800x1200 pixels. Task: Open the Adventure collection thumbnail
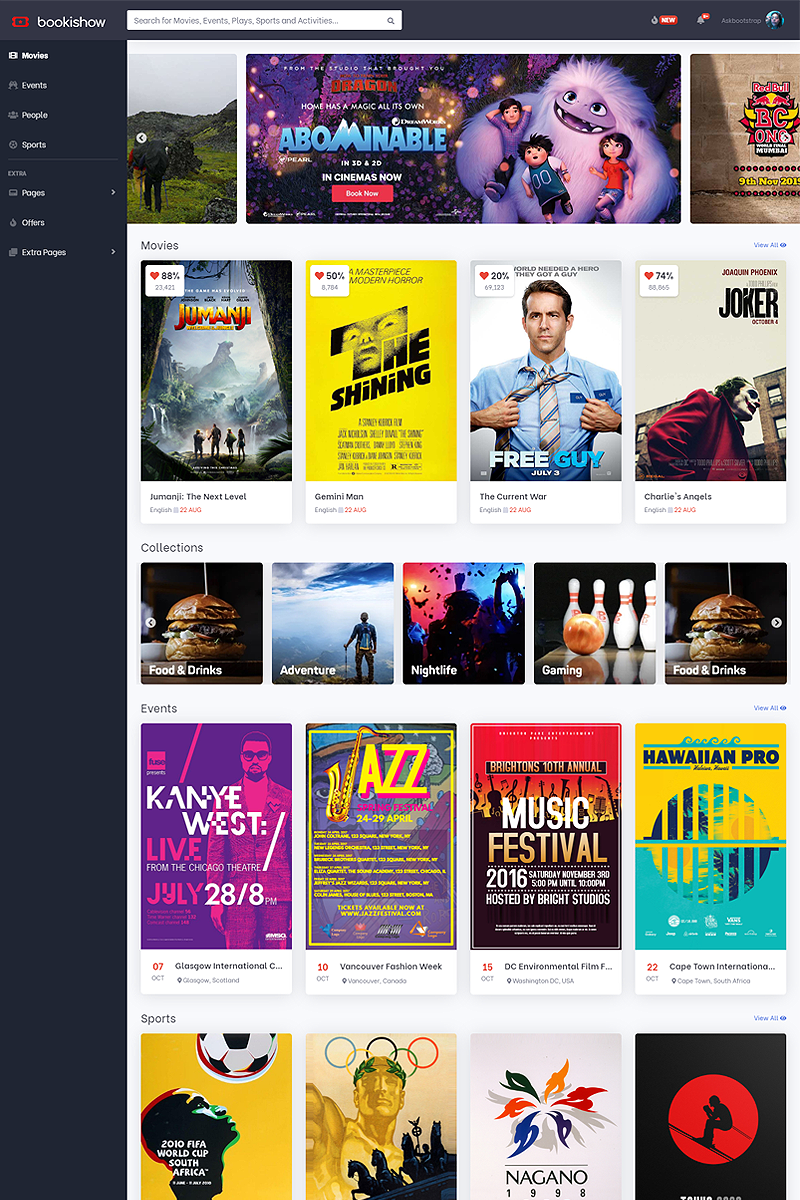coord(333,623)
